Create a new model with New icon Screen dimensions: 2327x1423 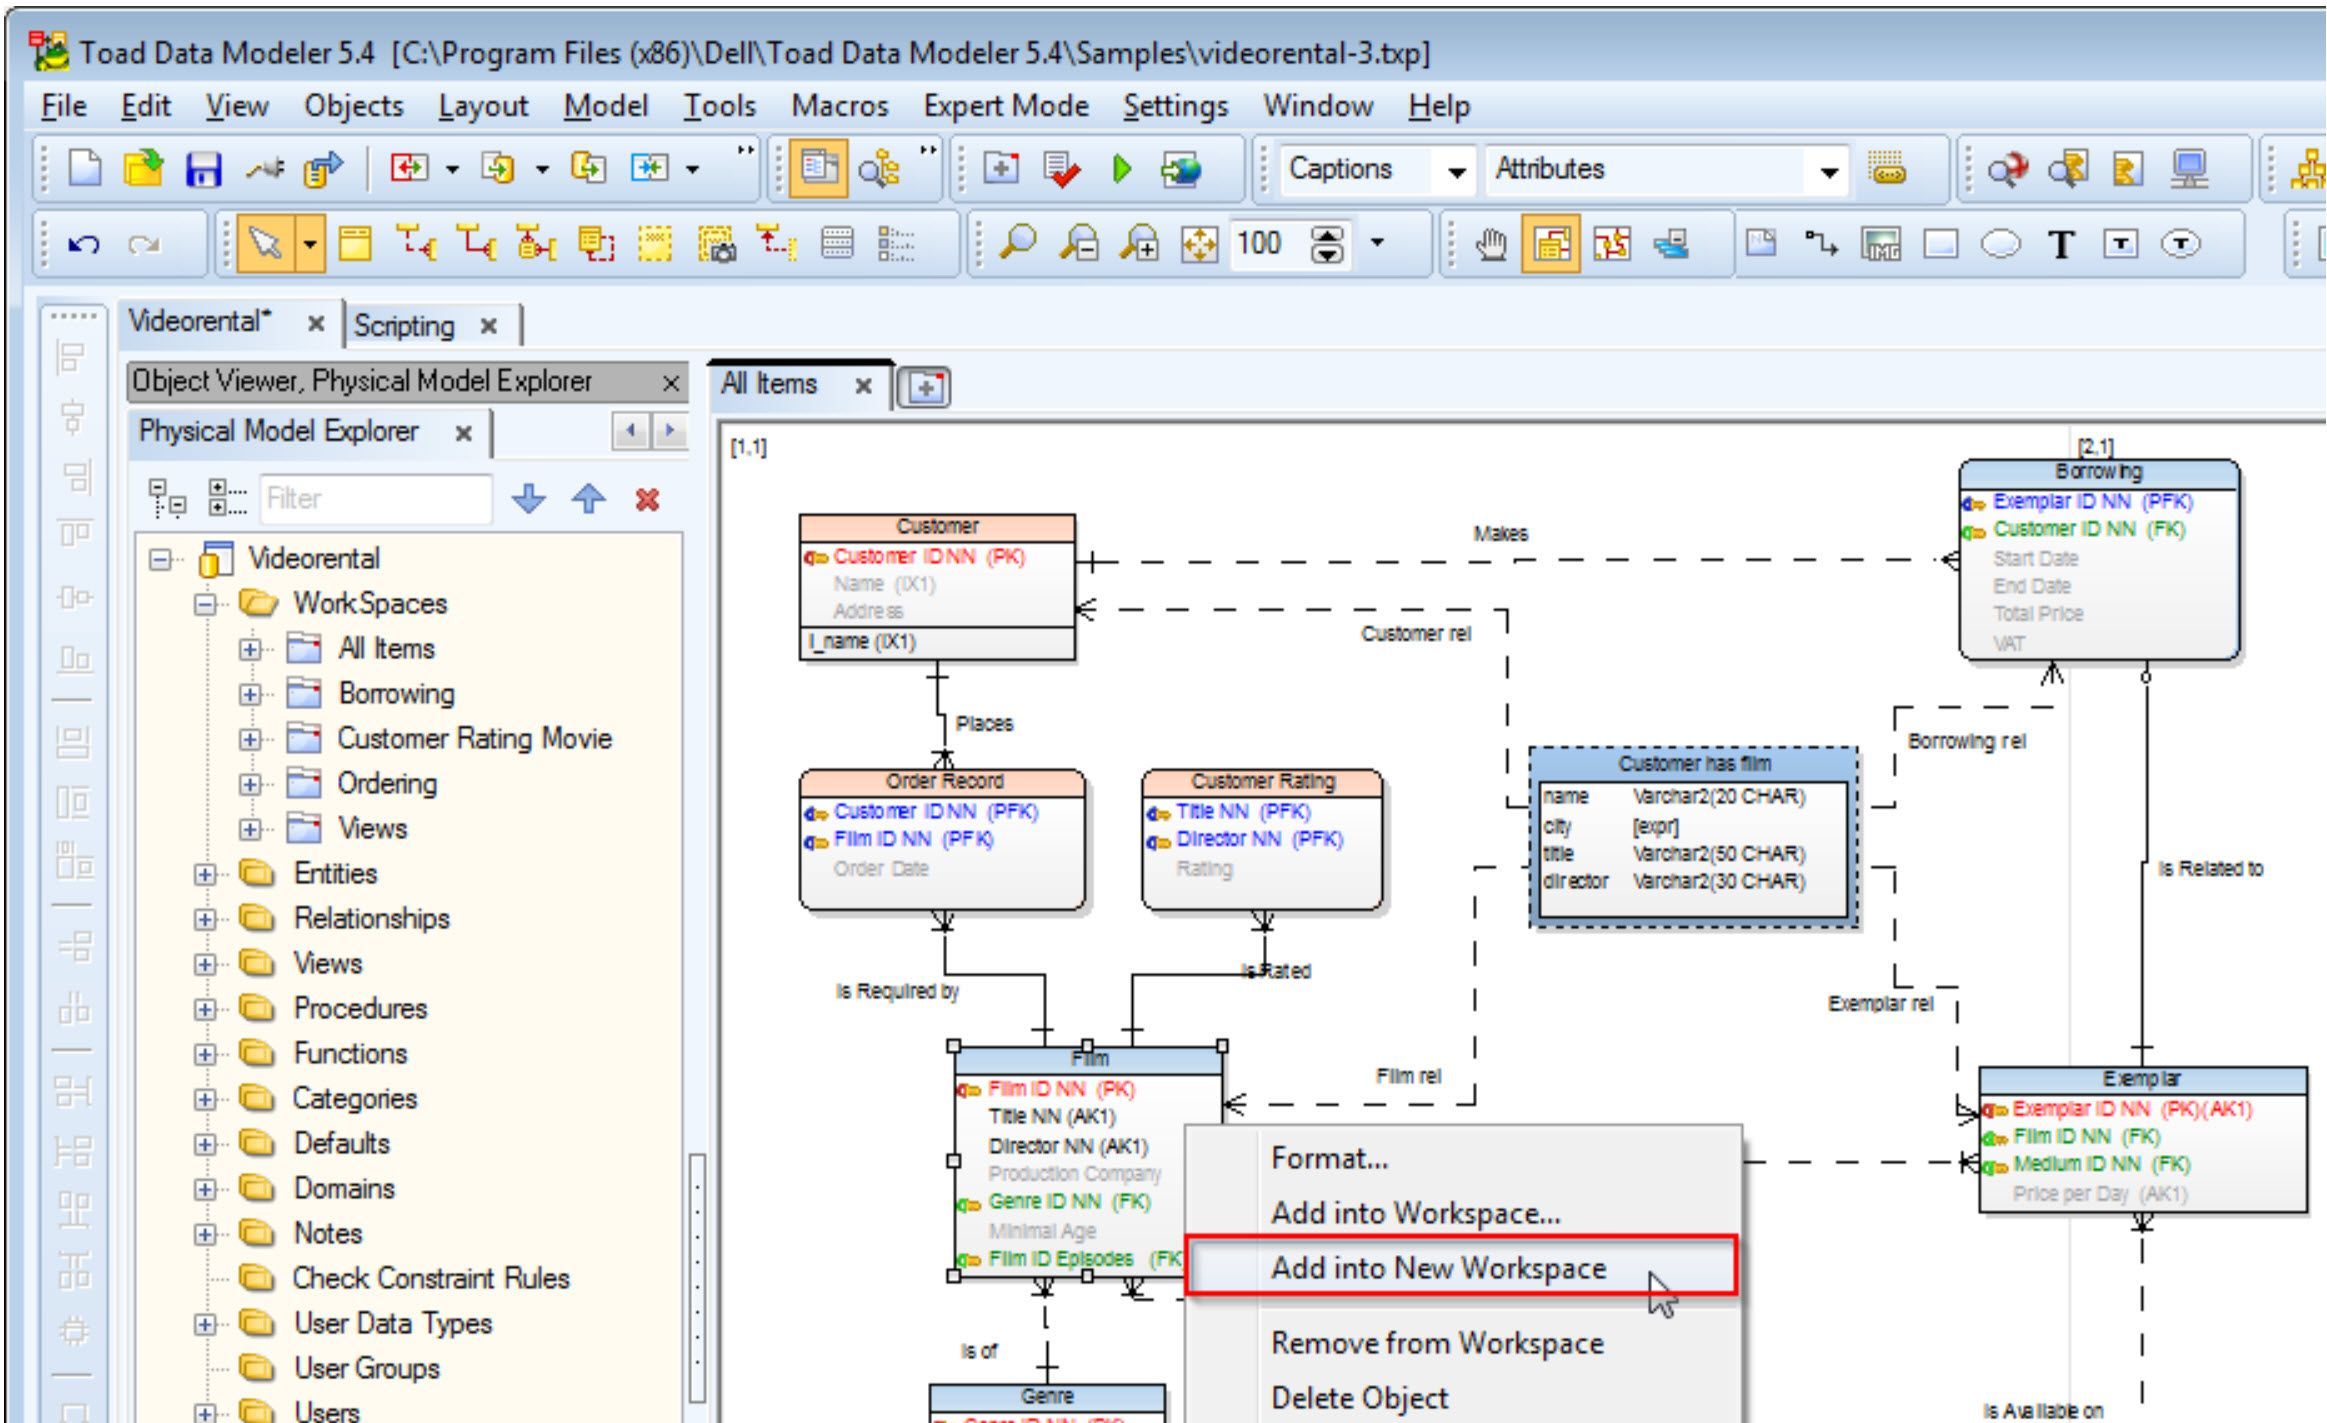click(x=85, y=169)
